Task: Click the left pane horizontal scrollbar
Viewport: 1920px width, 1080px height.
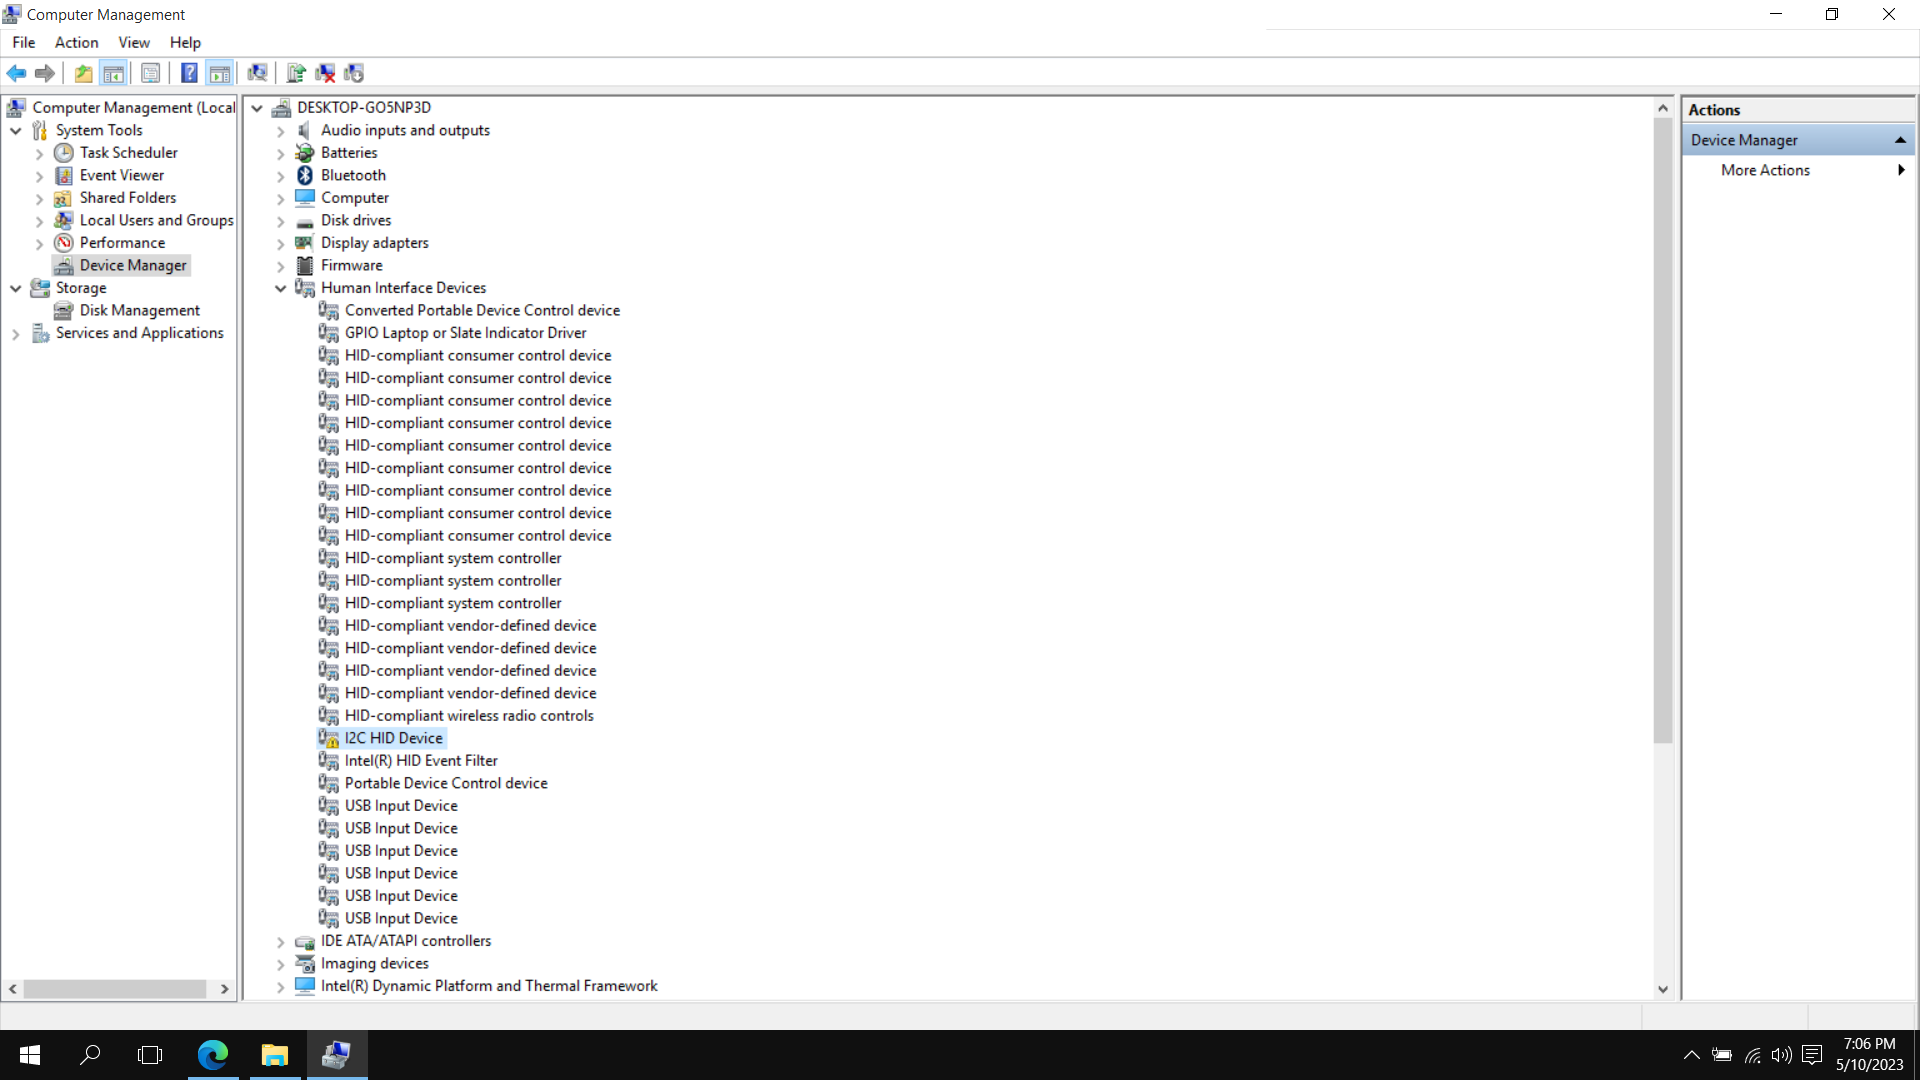Action: click(x=115, y=989)
